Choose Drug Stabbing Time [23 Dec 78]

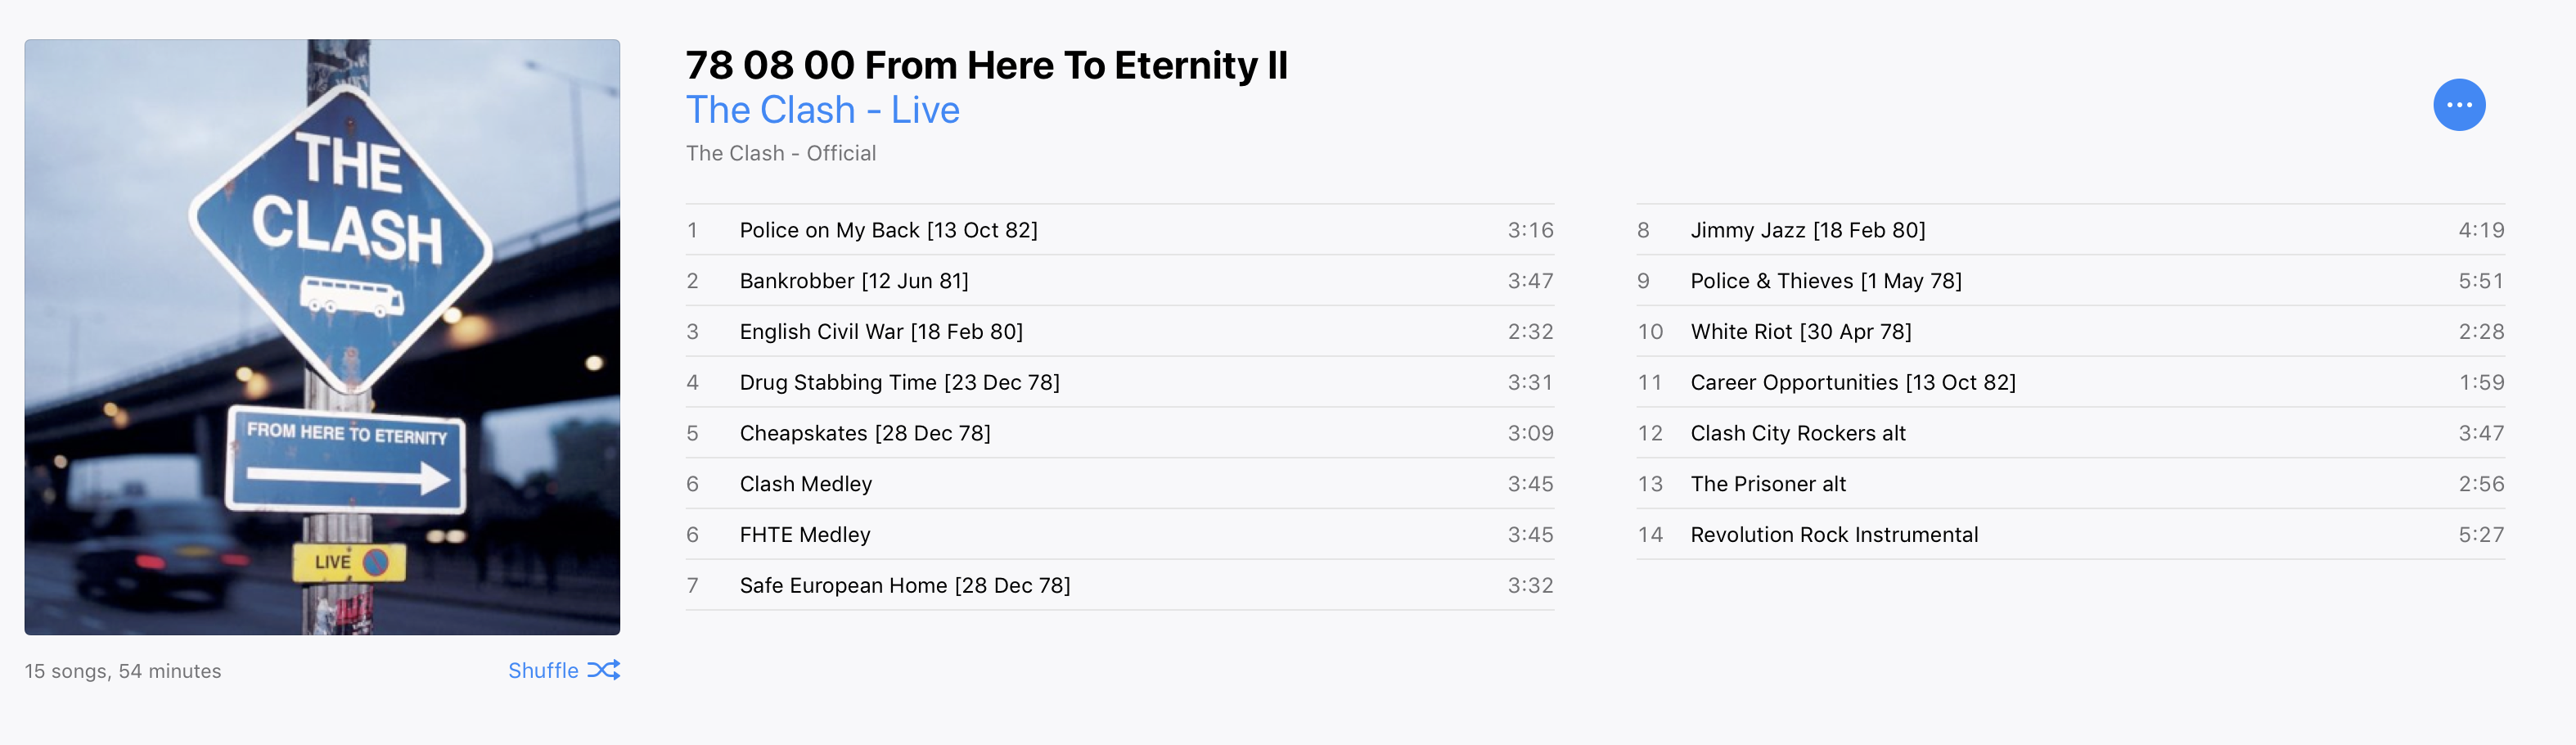(1119, 382)
